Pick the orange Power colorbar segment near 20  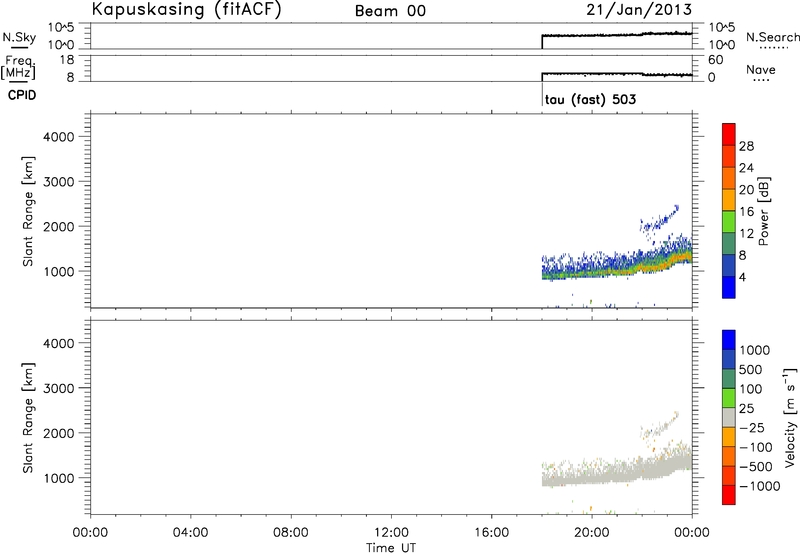(729, 178)
